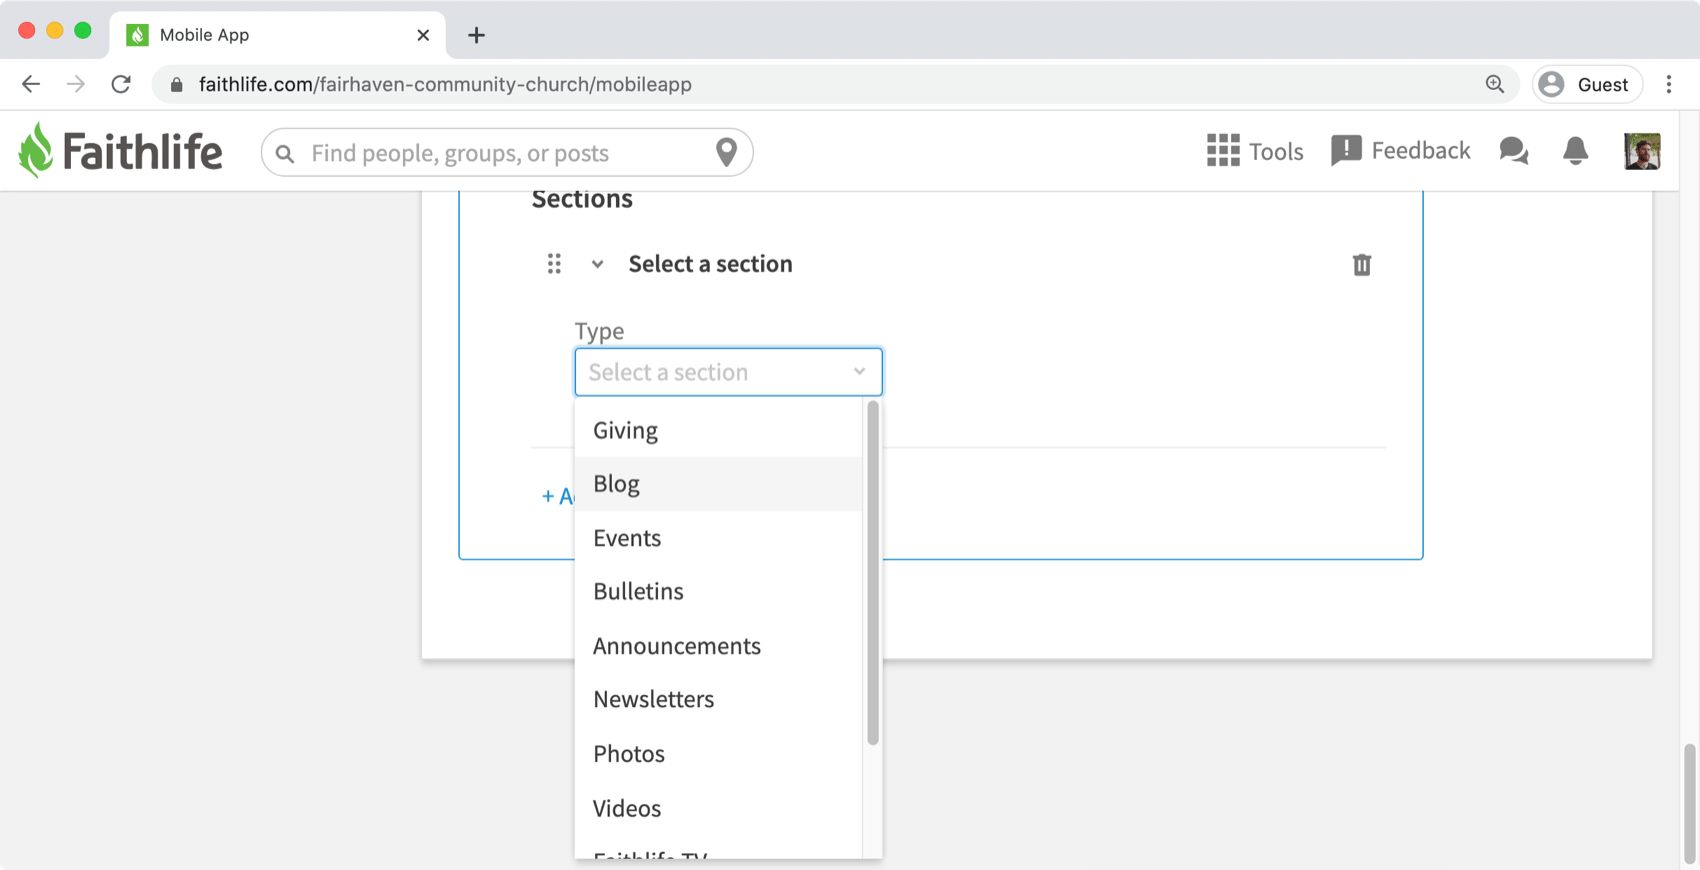Image resolution: width=1700 pixels, height=870 pixels.
Task: Choose Giving from the section list
Action: [718, 430]
